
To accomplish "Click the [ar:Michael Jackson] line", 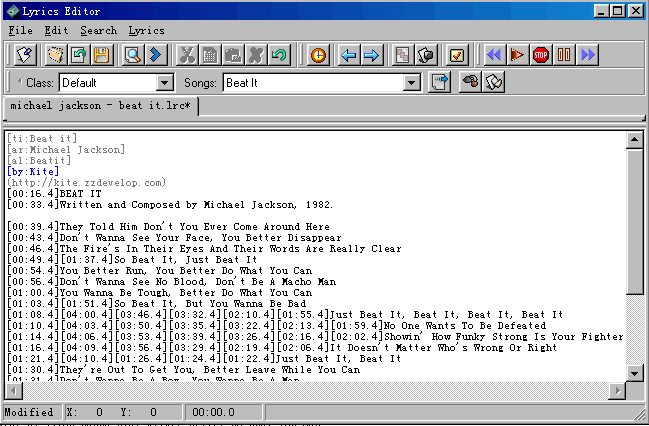I will [x=66, y=149].
